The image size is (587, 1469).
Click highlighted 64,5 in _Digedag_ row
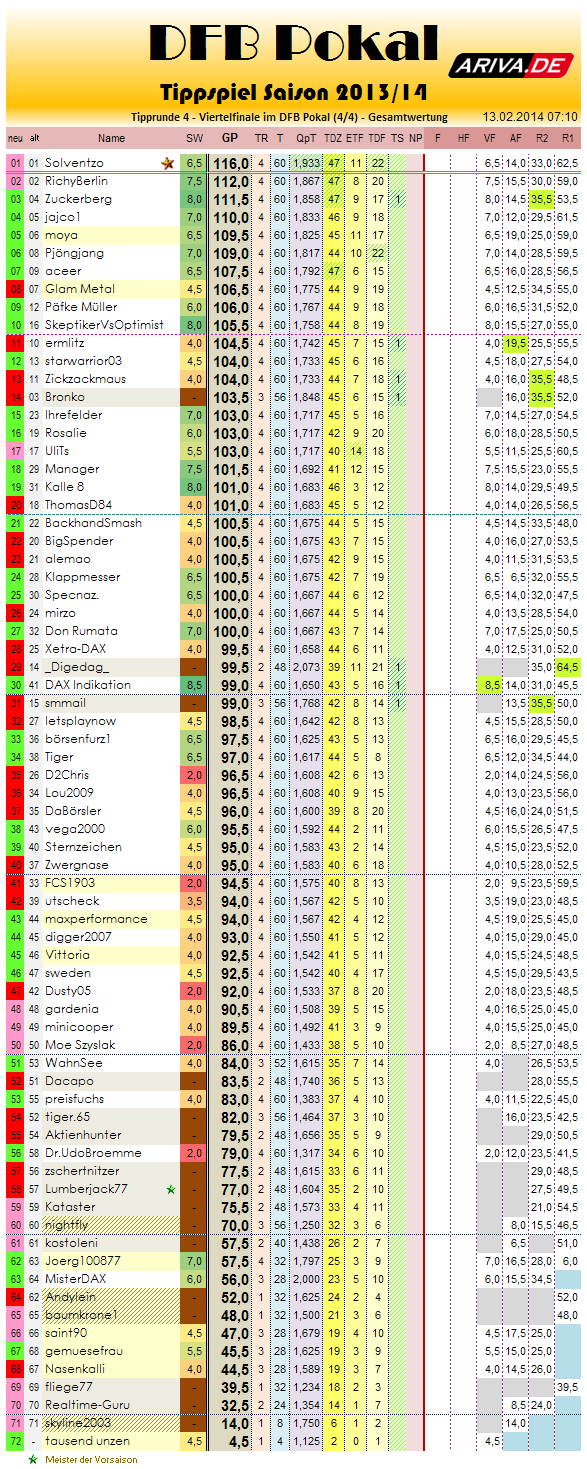tap(568, 667)
